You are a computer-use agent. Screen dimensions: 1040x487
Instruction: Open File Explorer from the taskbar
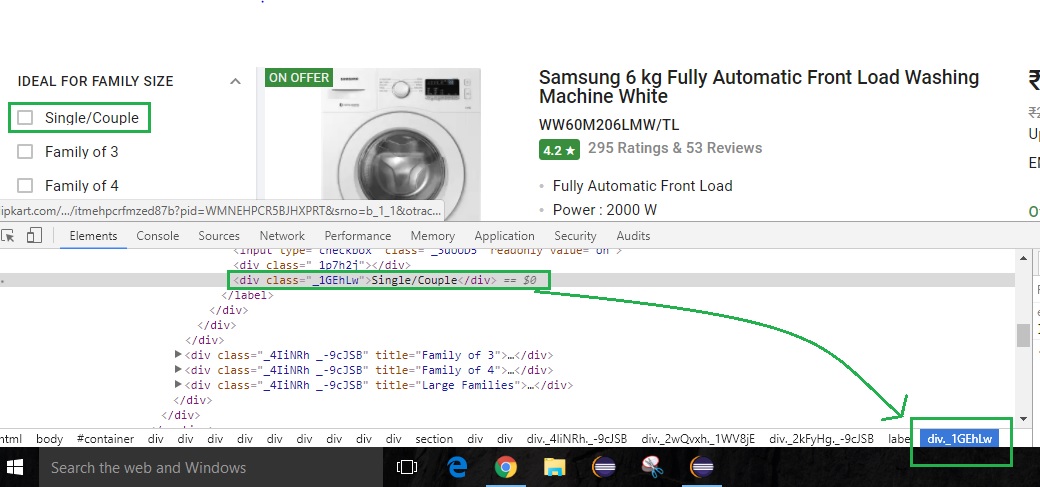pos(554,468)
